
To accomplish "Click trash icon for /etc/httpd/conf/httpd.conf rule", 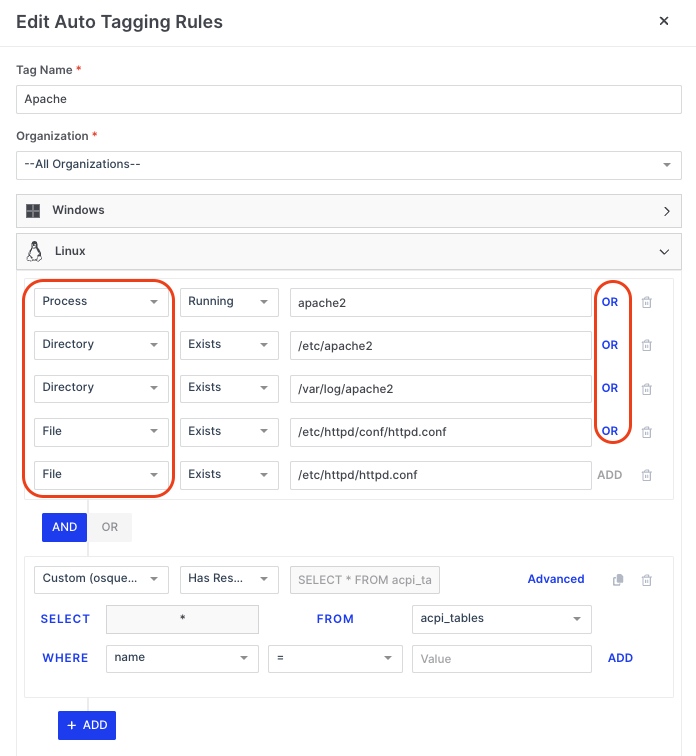I will (x=646, y=432).
